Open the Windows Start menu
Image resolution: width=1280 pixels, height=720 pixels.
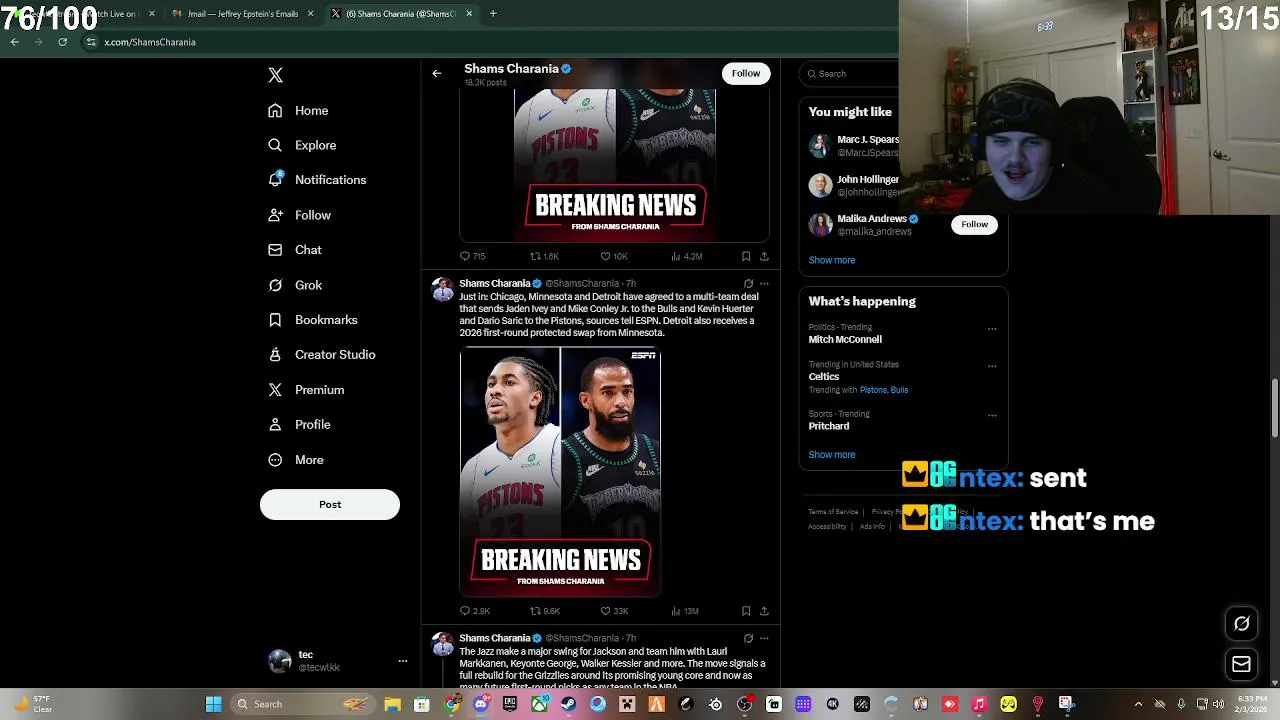213,704
